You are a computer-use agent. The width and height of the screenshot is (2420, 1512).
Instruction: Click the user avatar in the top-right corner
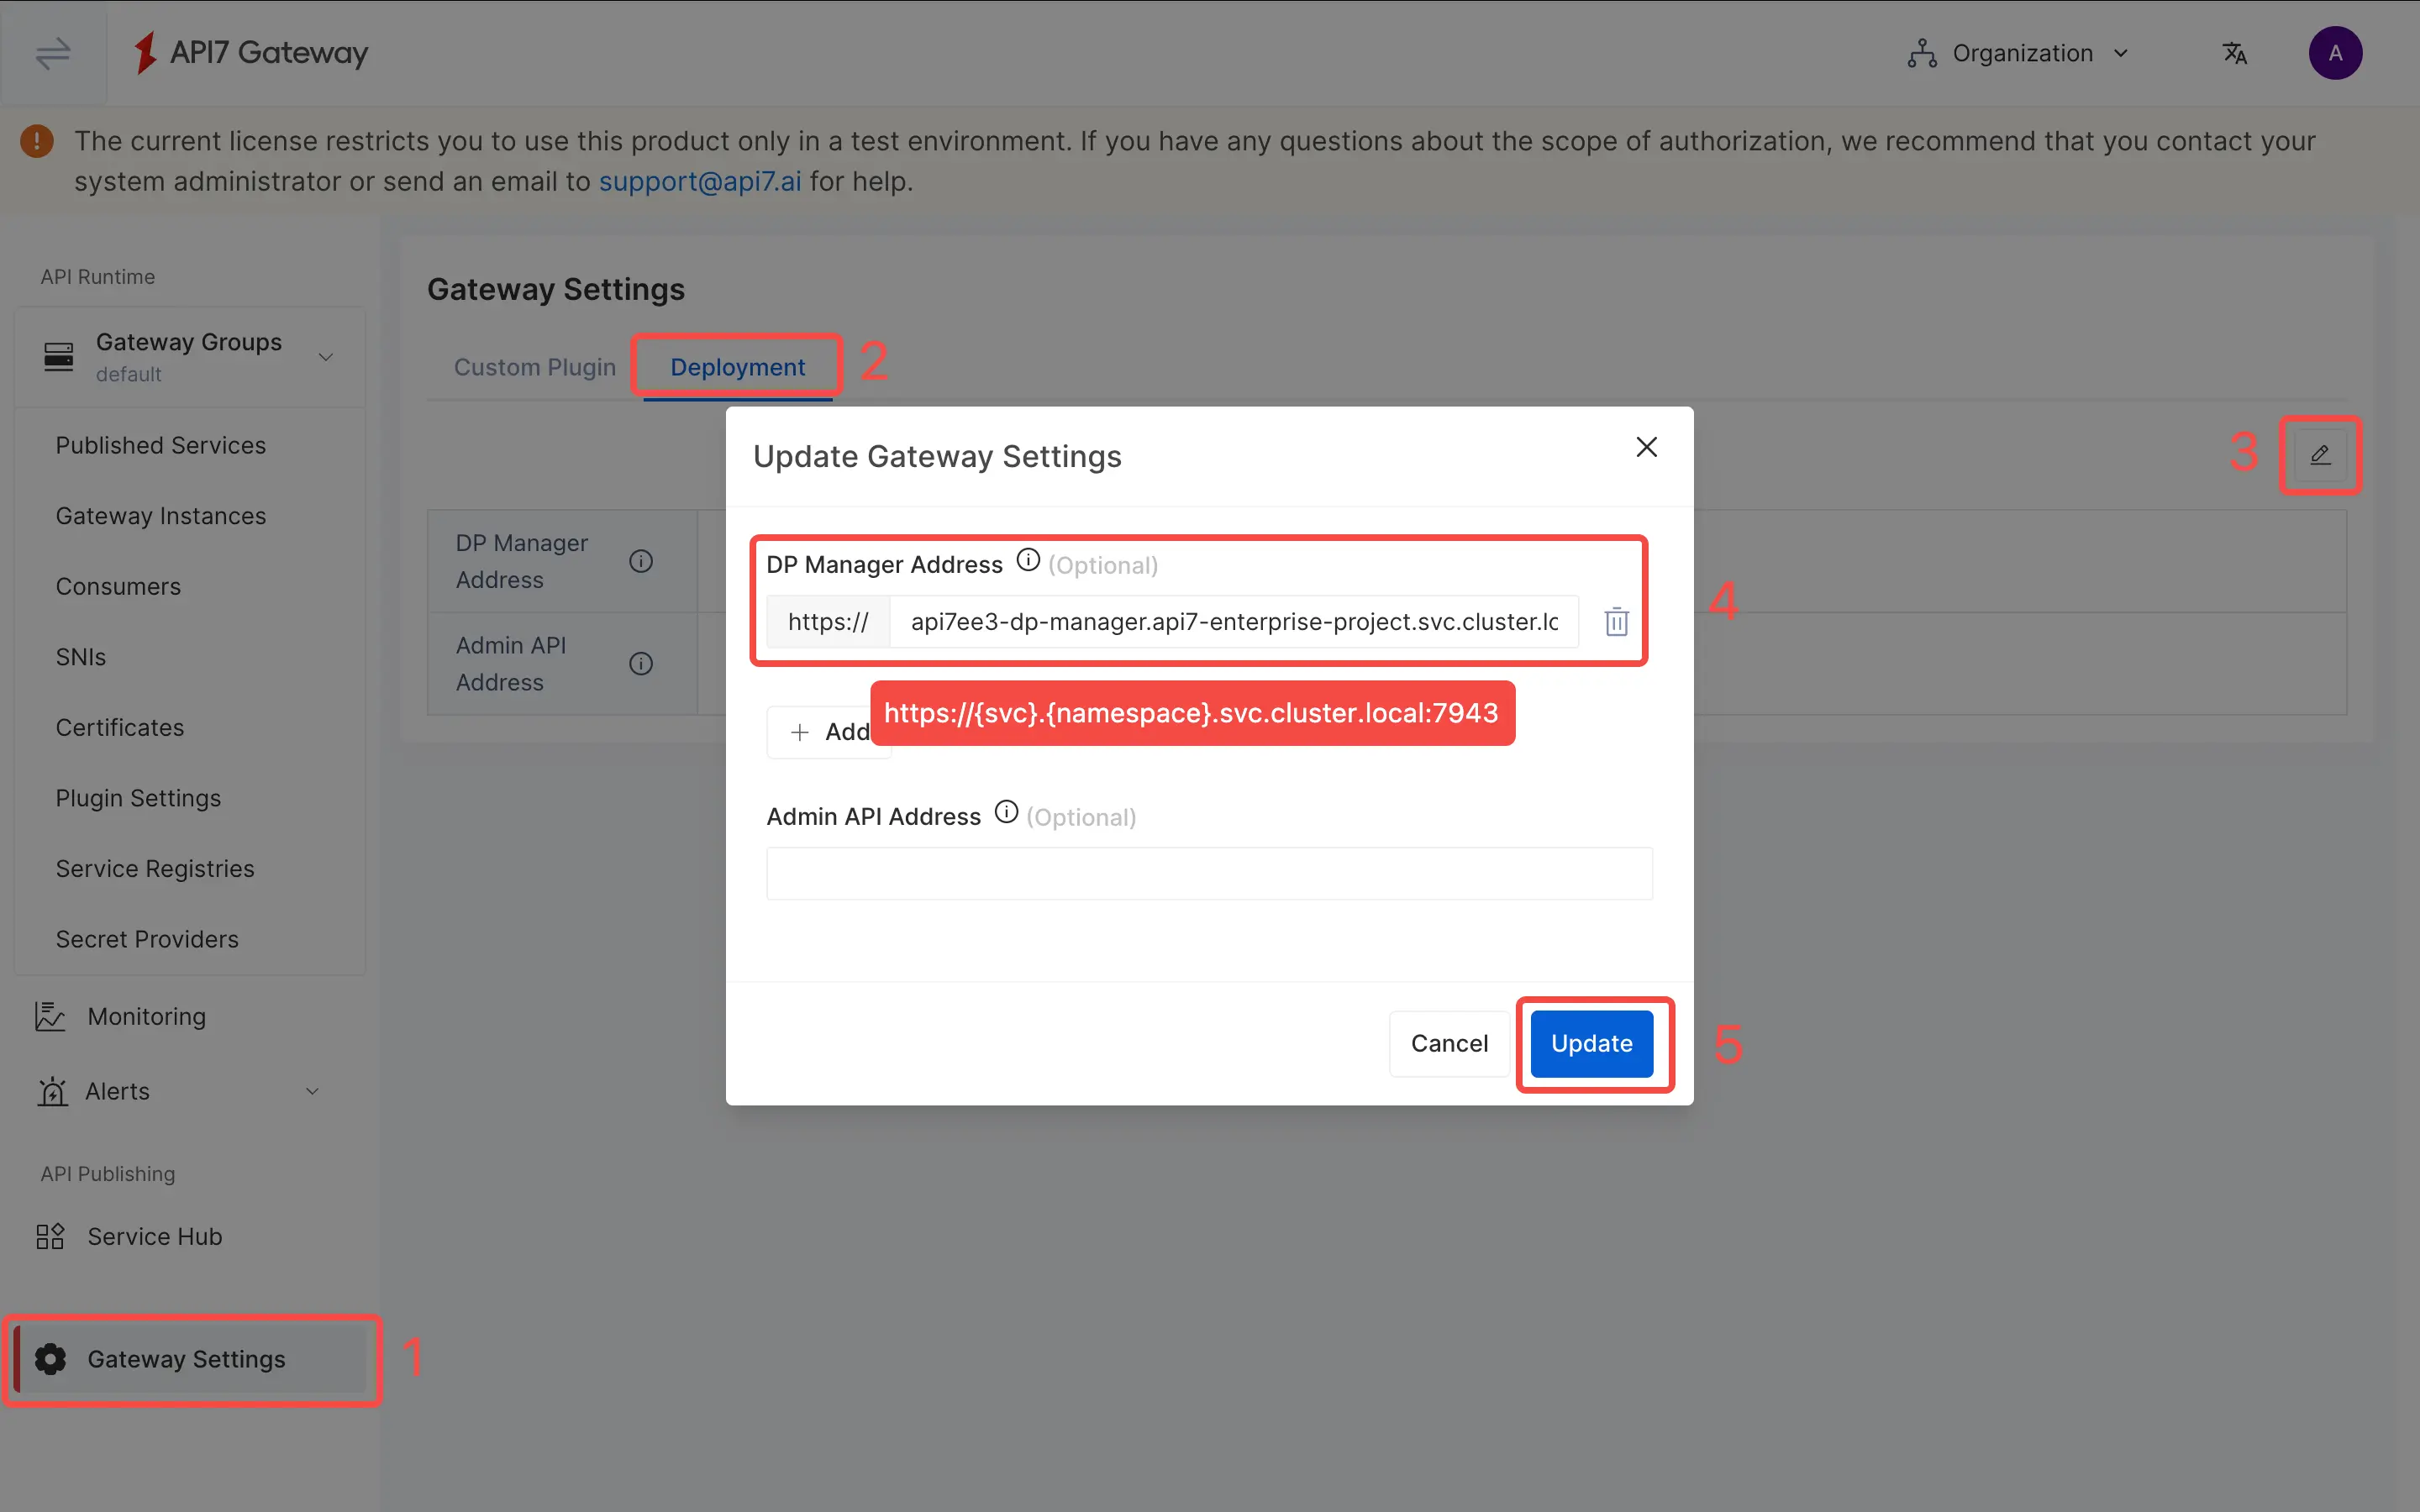2336,52
